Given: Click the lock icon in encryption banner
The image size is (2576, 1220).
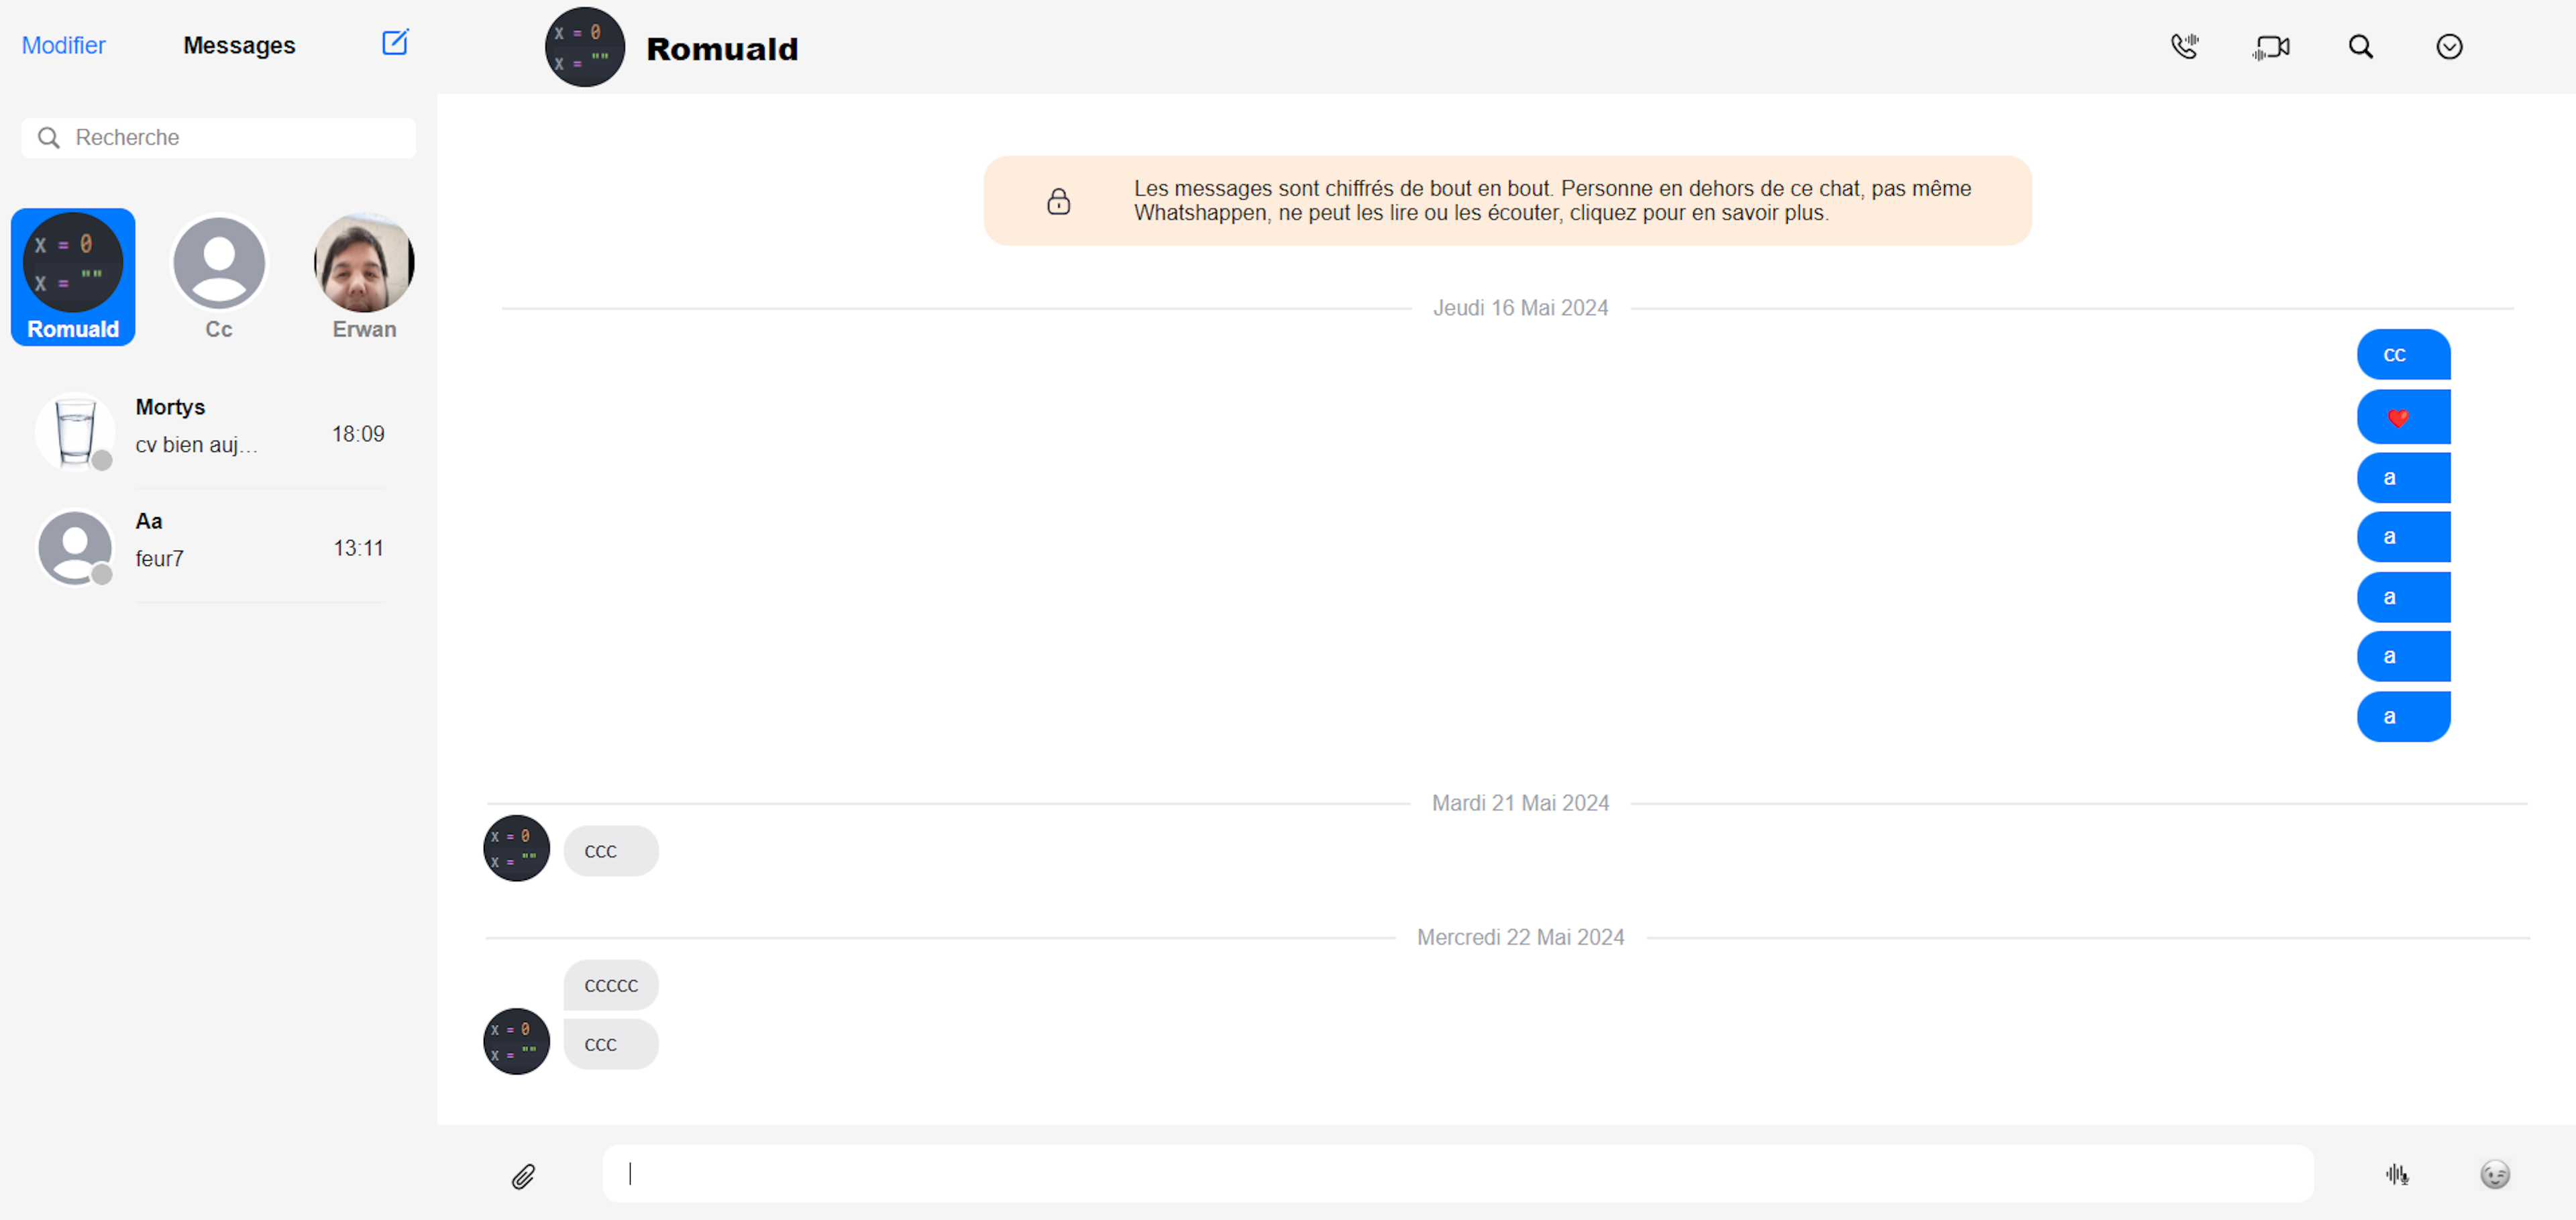Looking at the screenshot, I should click(x=1058, y=202).
